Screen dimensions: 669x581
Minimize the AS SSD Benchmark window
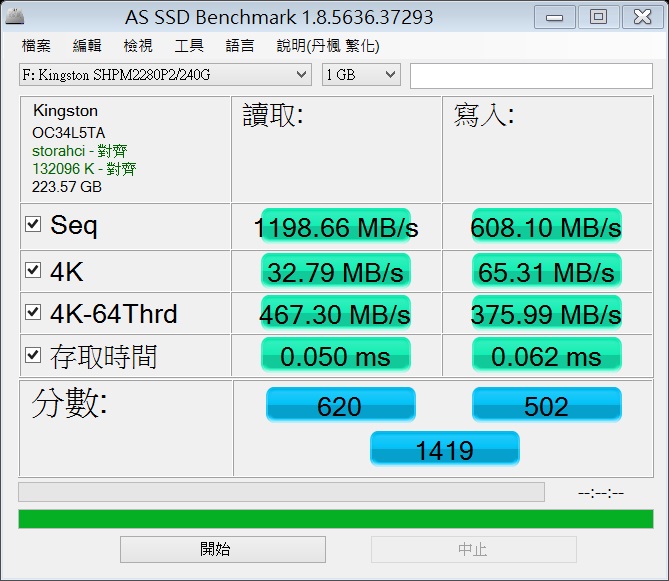(555, 17)
